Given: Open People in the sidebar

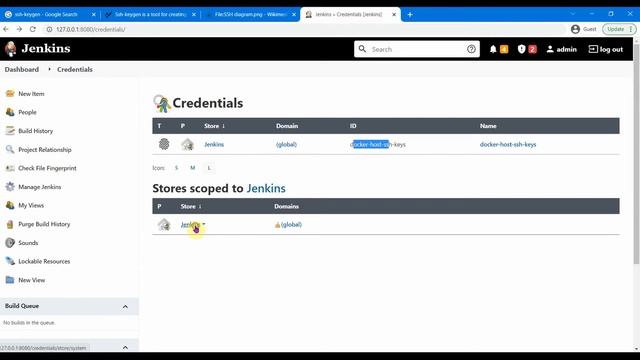Looking at the screenshot, I should point(27,112).
